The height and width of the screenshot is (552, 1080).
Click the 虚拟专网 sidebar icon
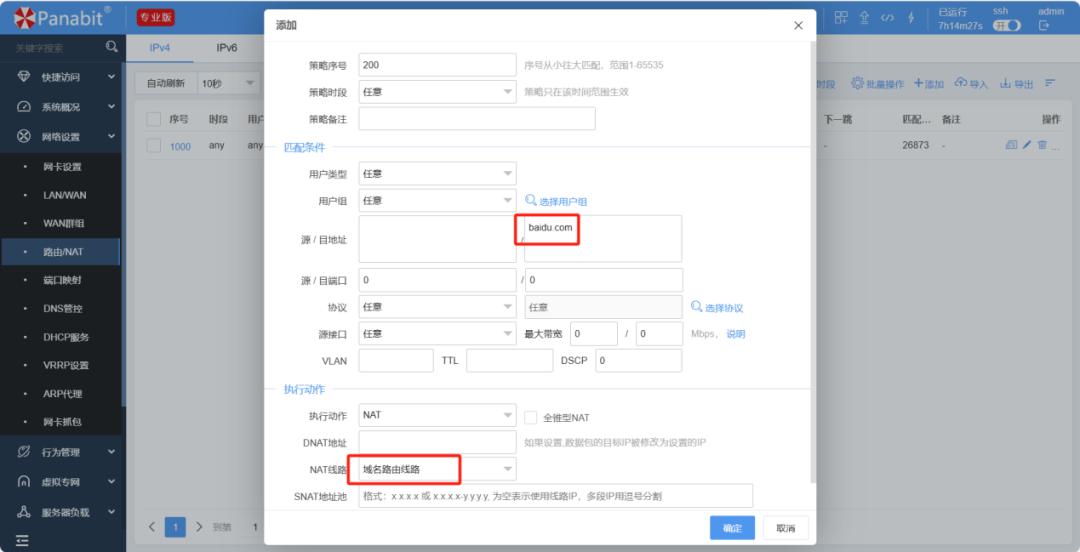(x=24, y=482)
